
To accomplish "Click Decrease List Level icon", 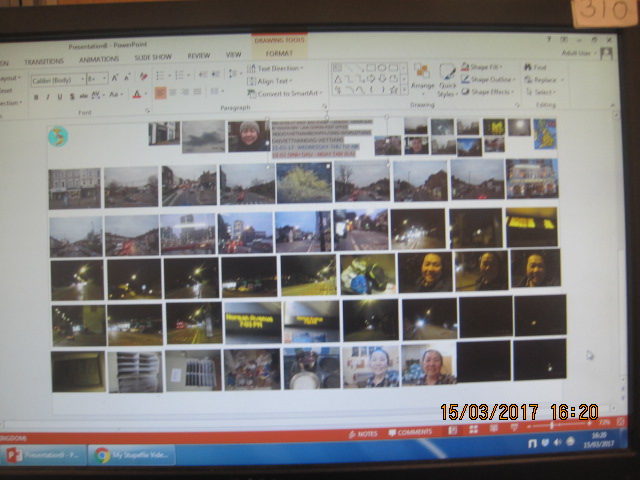I will pos(203,74).
